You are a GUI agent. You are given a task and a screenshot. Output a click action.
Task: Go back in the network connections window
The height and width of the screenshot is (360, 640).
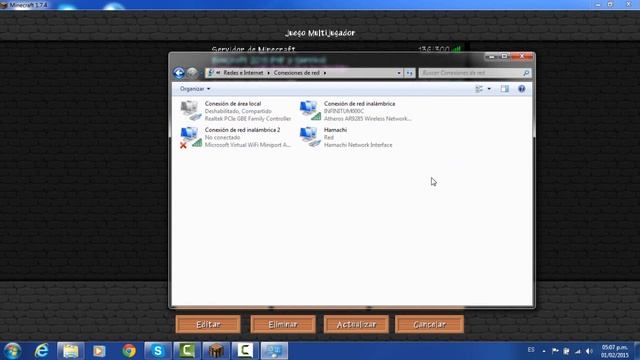tap(179, 73)
